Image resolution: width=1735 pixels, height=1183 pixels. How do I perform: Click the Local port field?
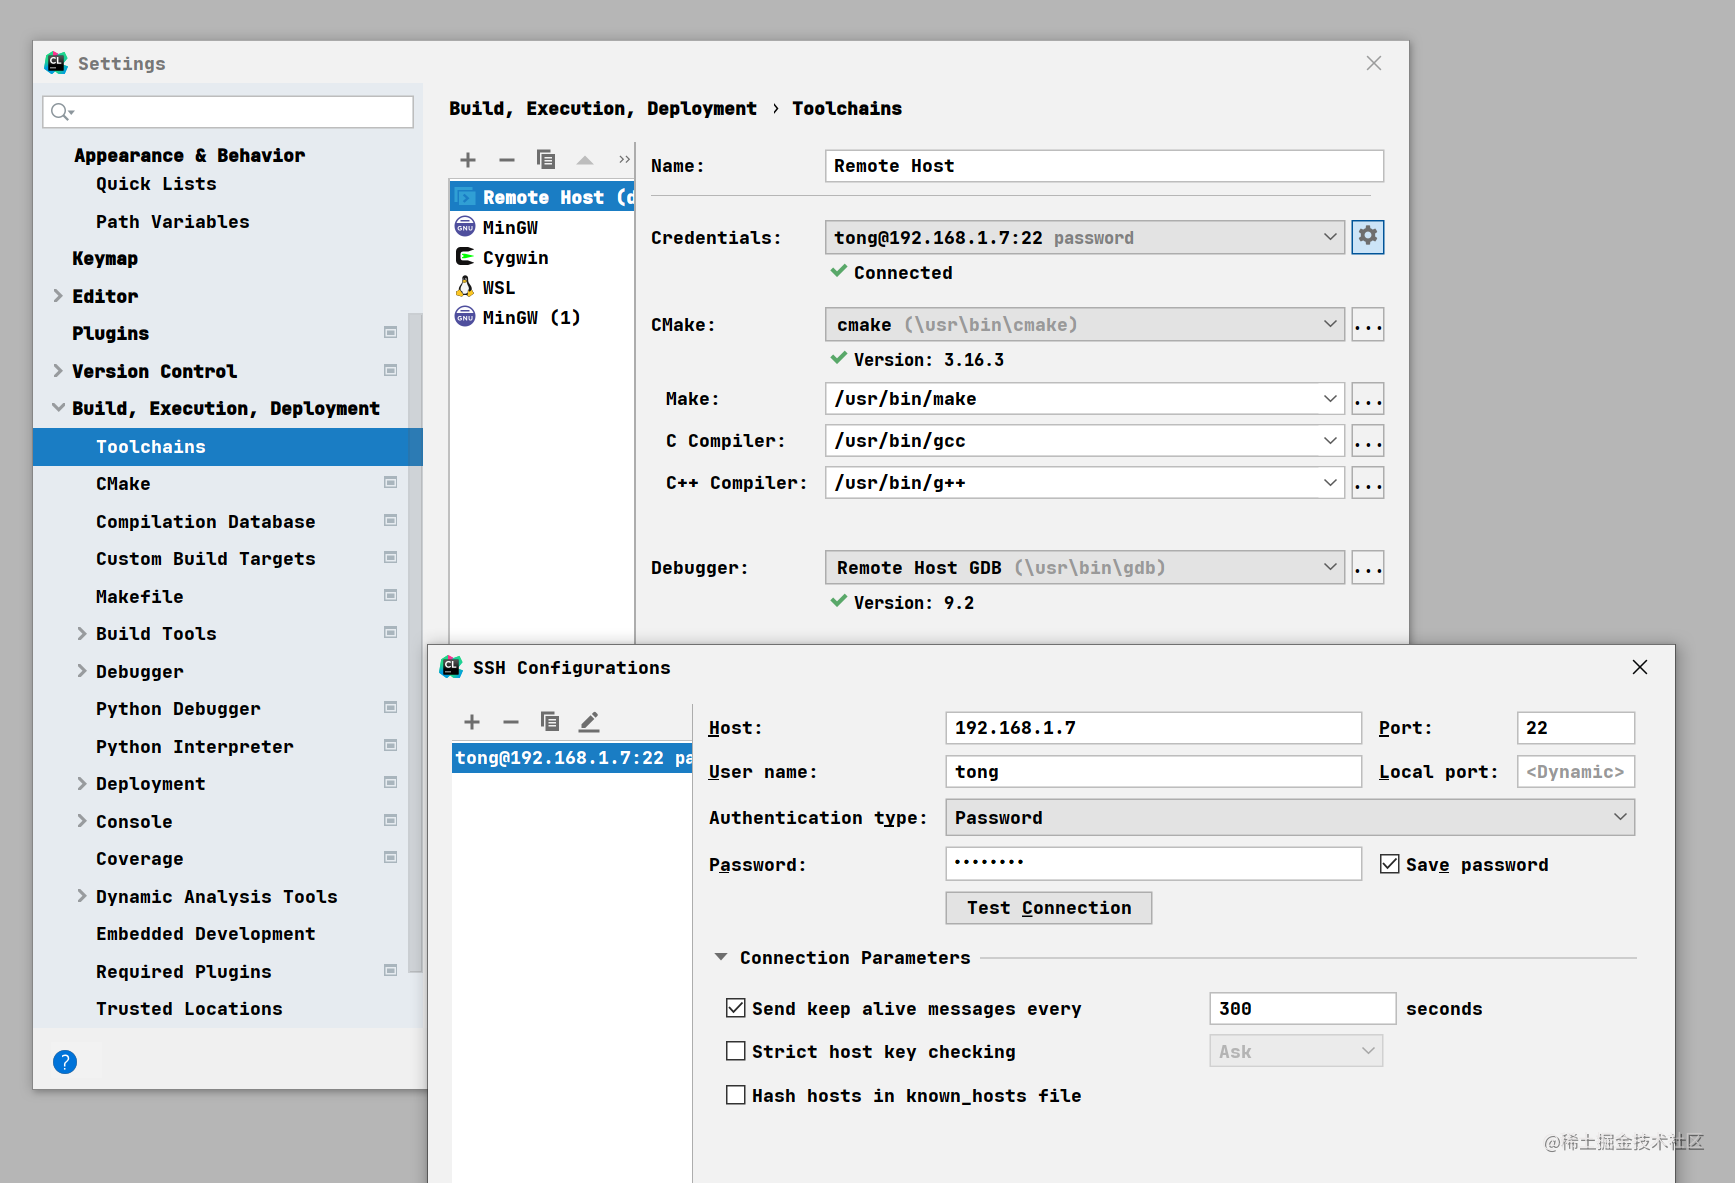point(1575,772)
